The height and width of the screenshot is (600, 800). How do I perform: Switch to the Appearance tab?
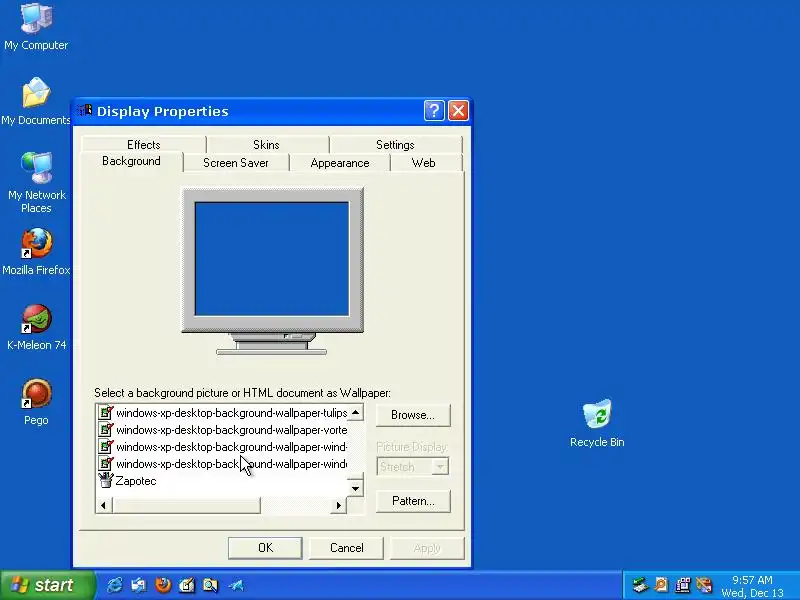[x=340, y=163]
